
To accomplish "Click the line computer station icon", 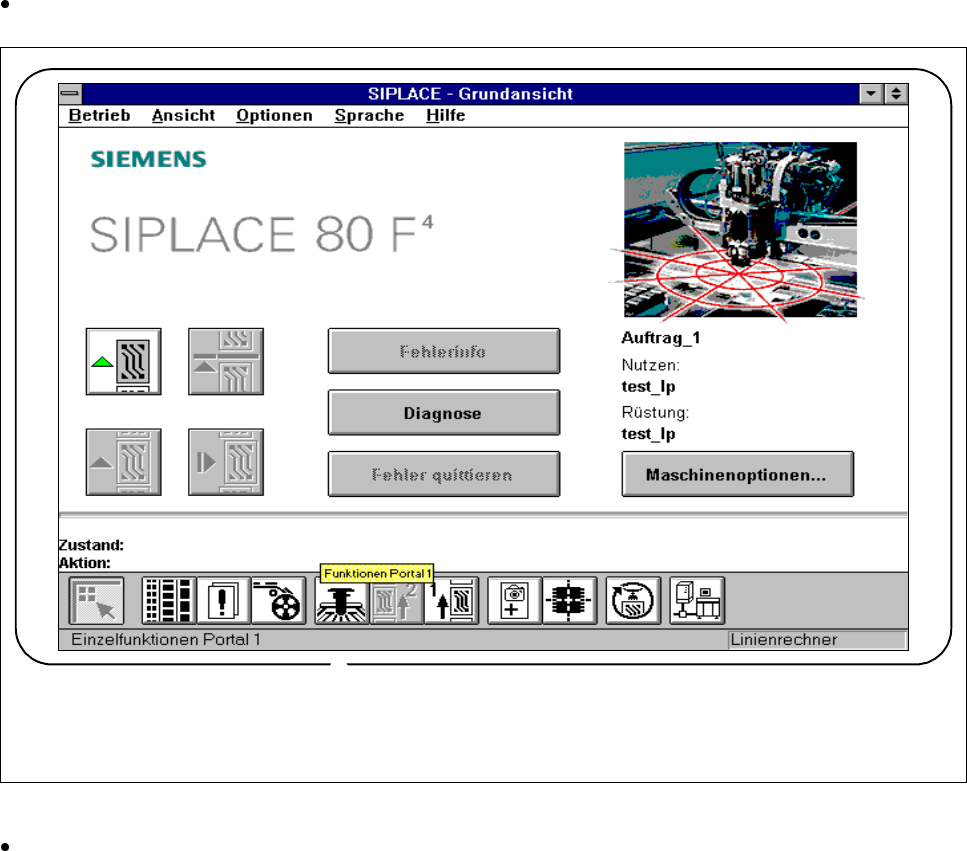I will point(697,601).
